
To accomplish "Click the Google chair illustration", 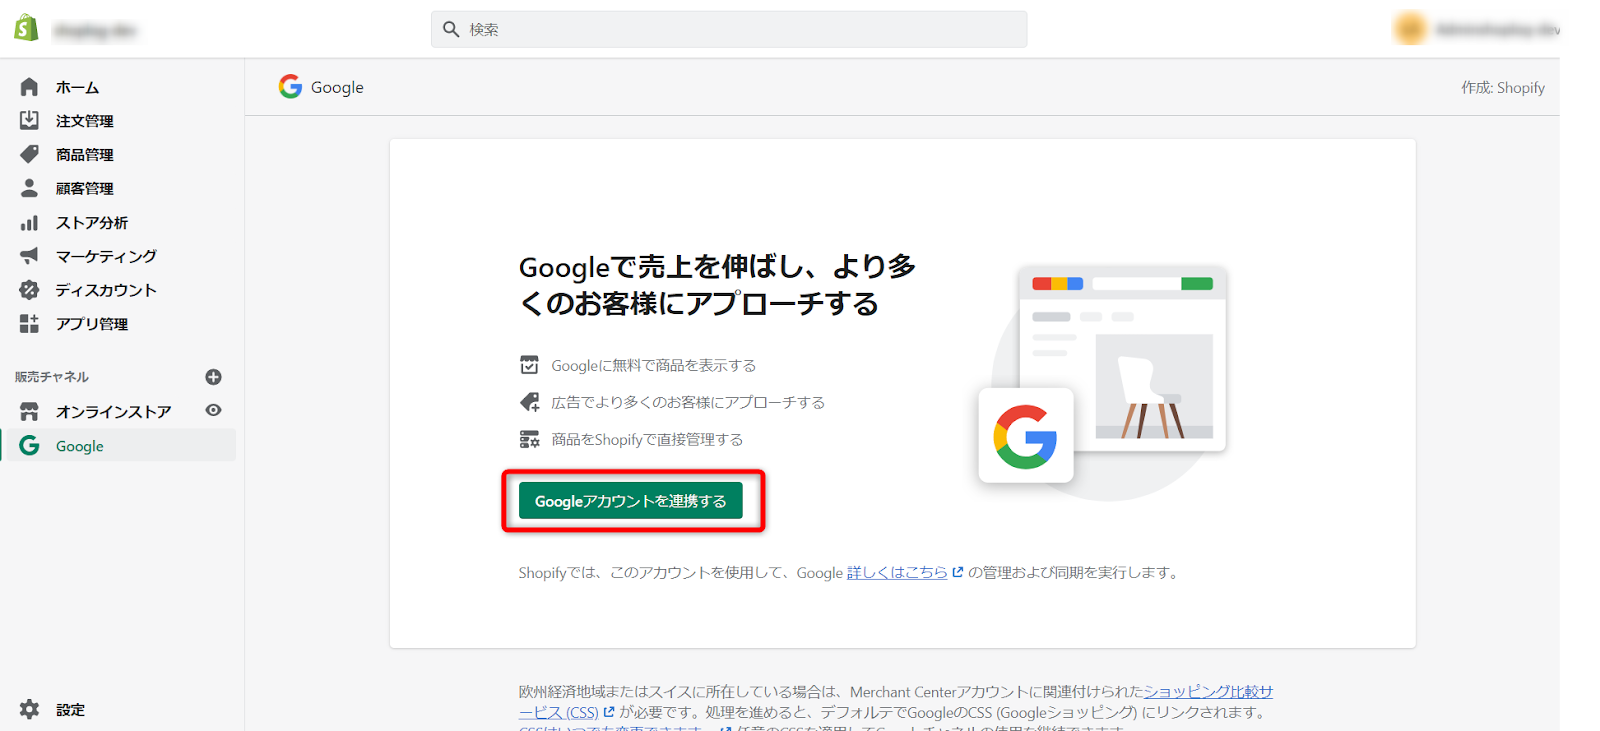I will (1103, 381).
